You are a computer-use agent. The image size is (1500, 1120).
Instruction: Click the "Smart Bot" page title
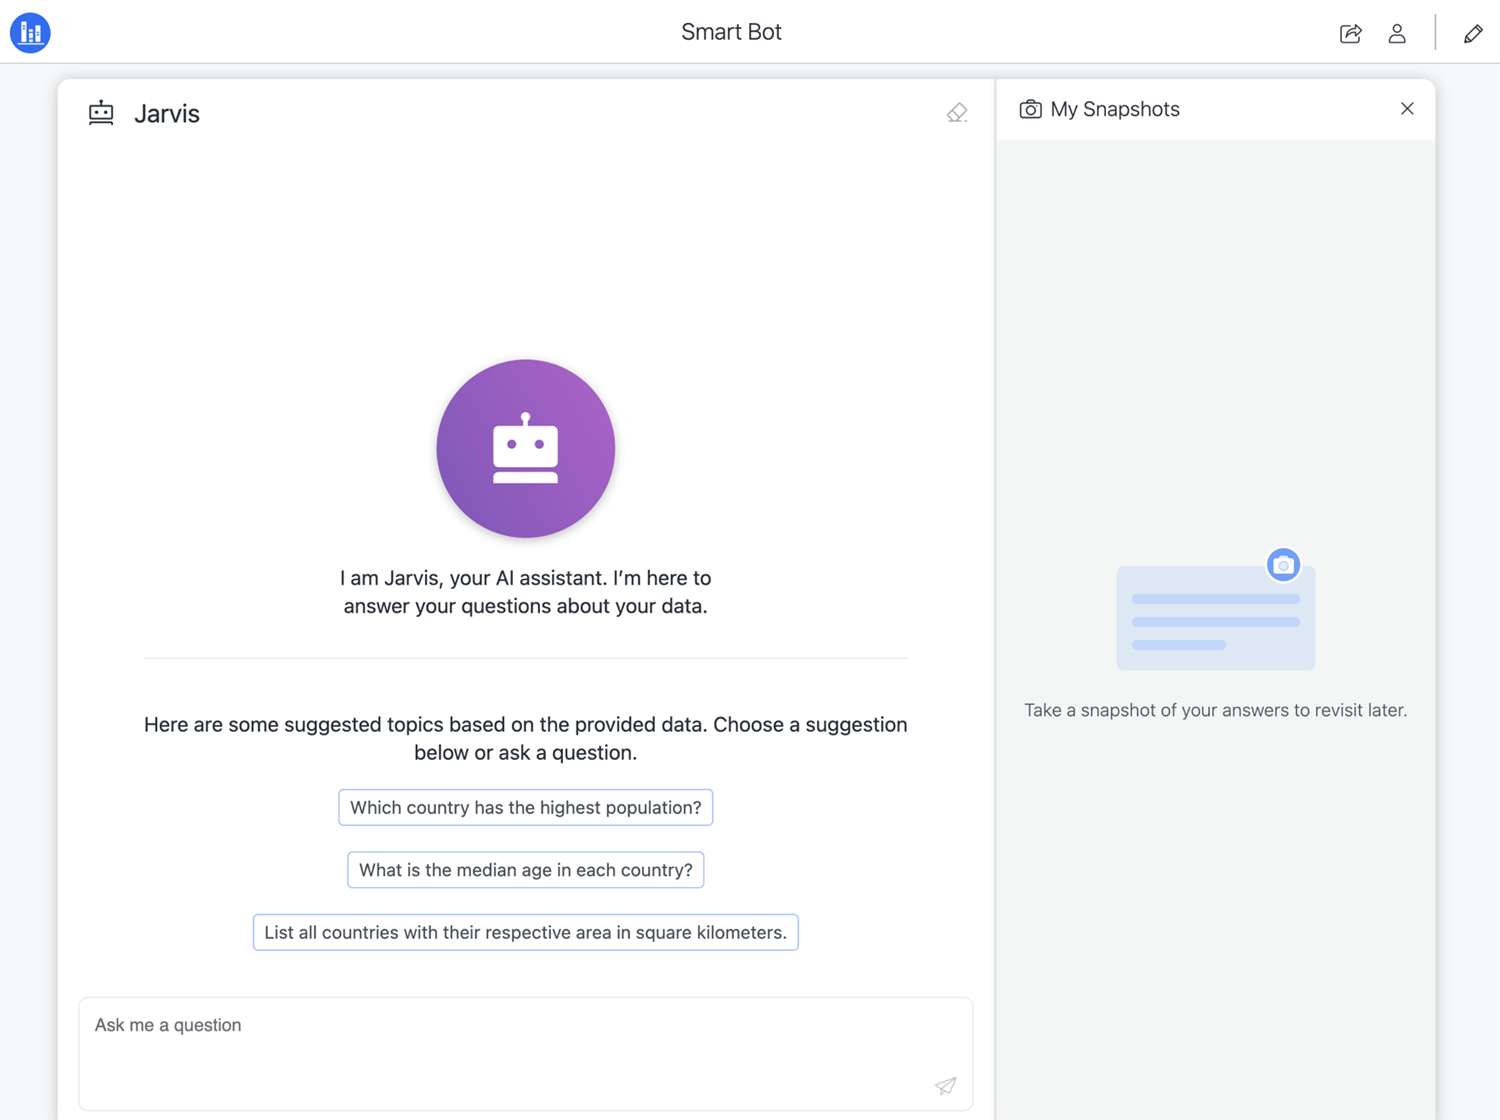731,32
